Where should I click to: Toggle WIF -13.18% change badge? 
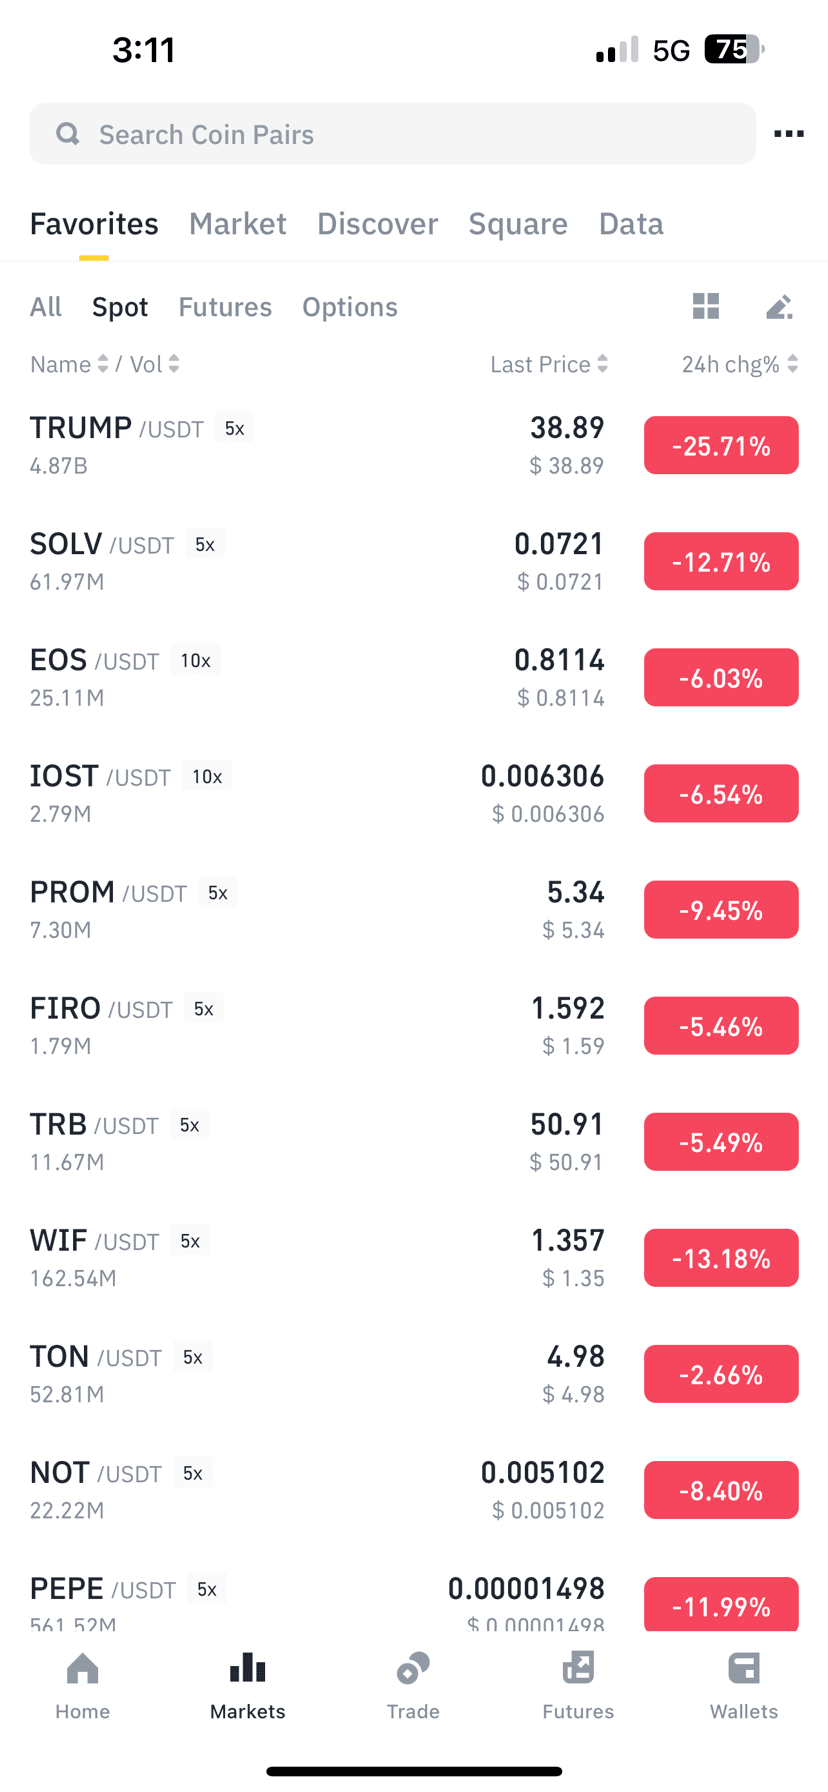coord(721,1258)
